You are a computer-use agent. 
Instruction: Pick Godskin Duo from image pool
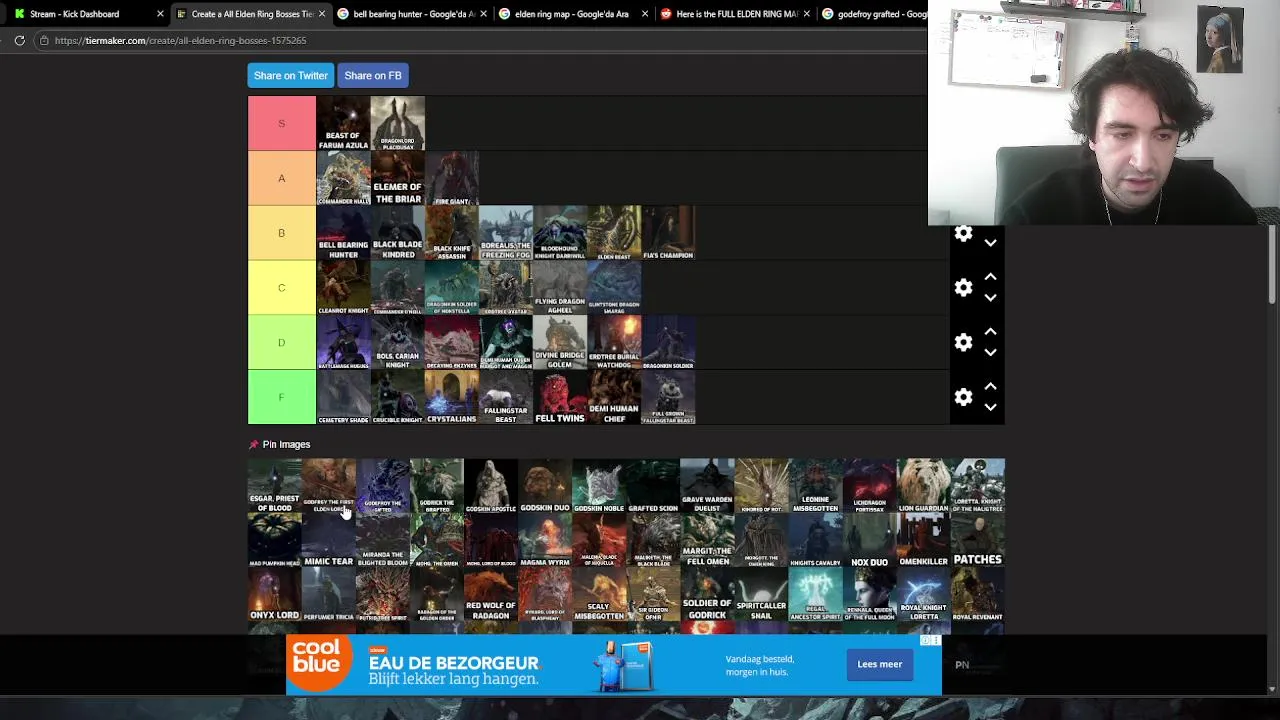(x=545, y=486)
